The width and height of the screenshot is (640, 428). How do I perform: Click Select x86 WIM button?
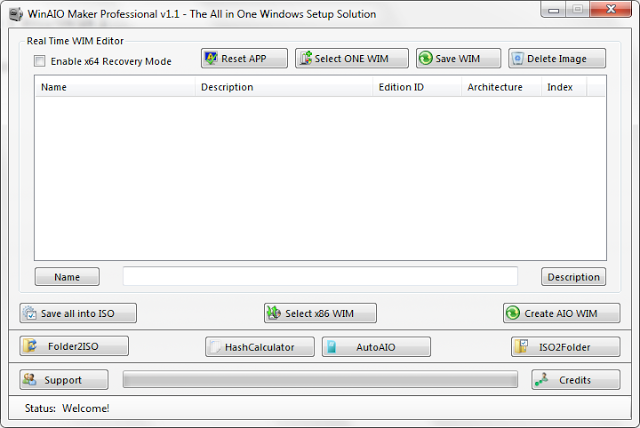(320, 313)
